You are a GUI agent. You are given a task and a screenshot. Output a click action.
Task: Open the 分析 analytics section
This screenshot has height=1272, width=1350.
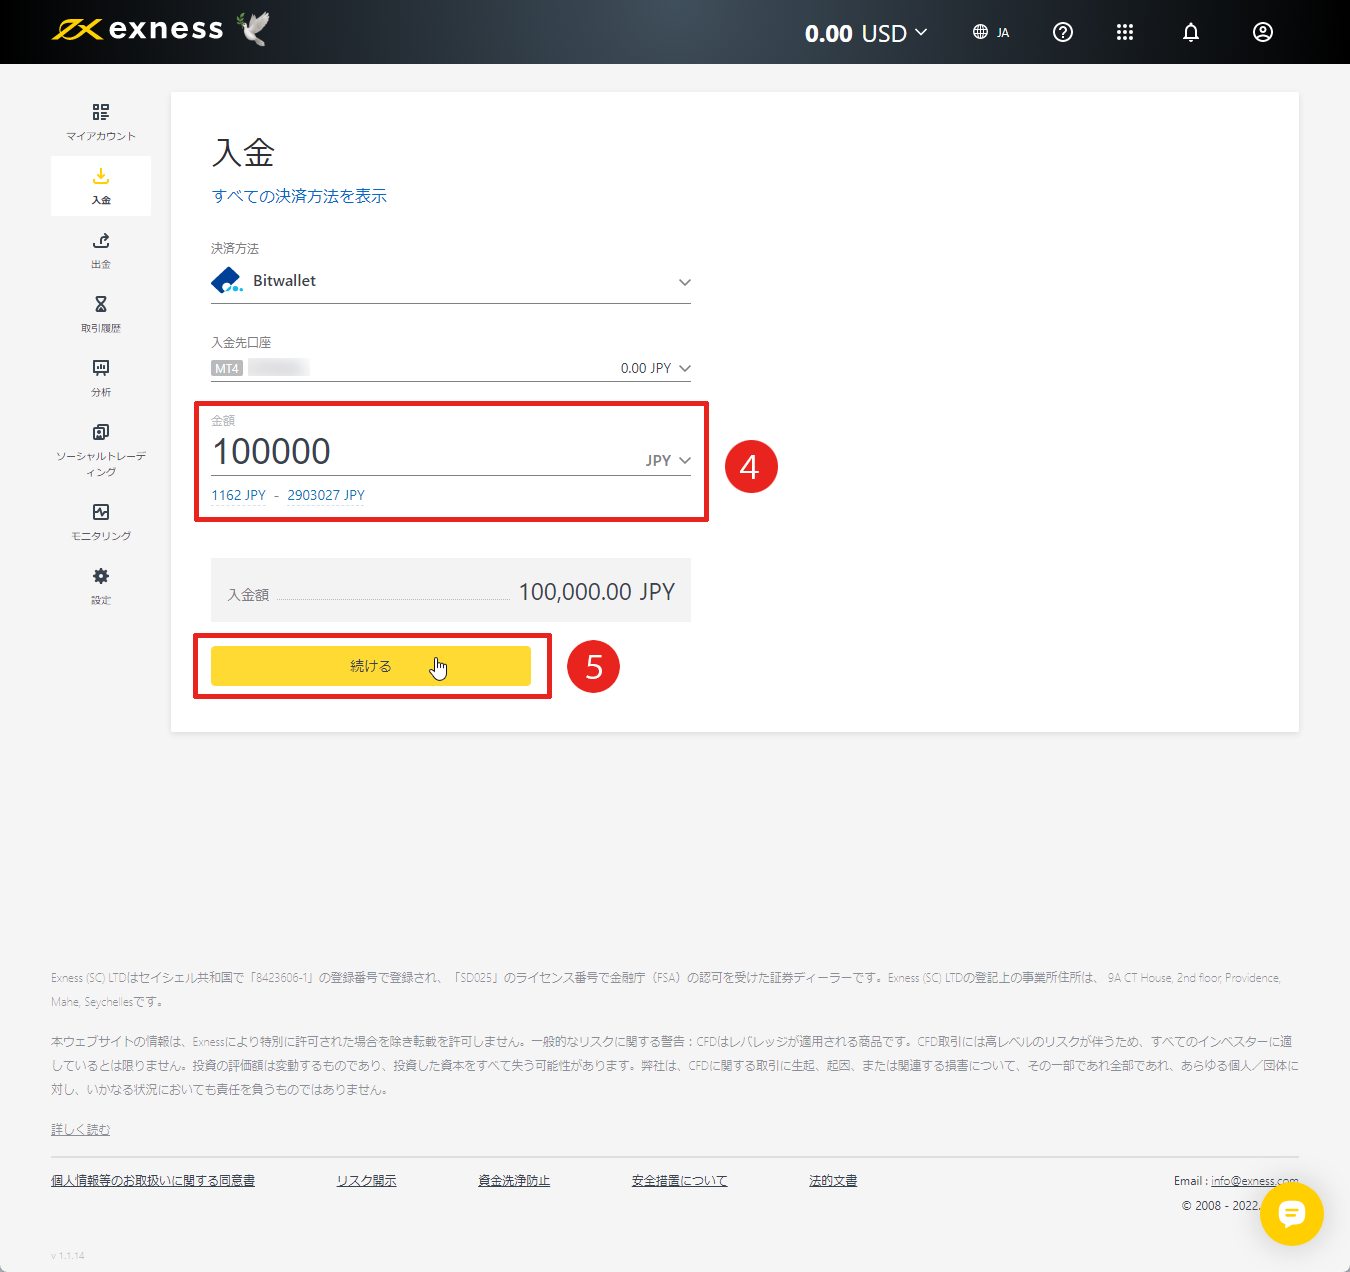pos(100,377)
